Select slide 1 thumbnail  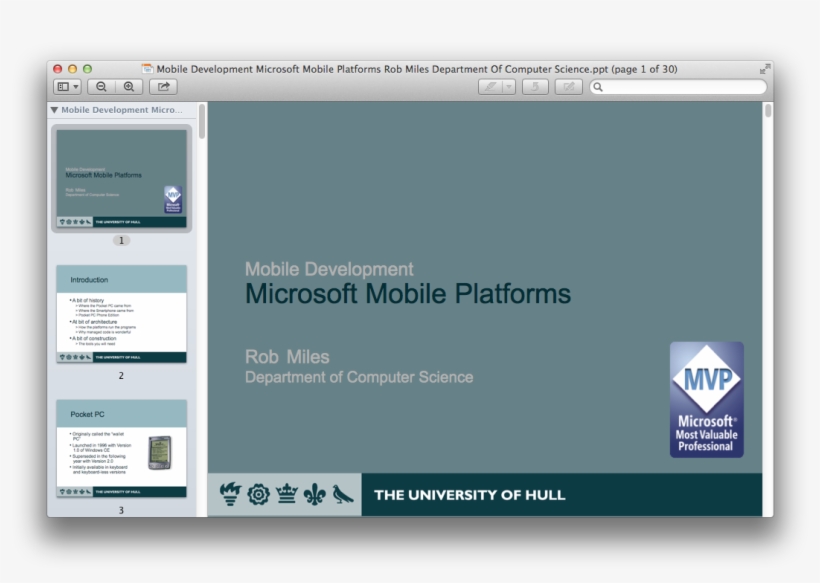pos(121,178)
